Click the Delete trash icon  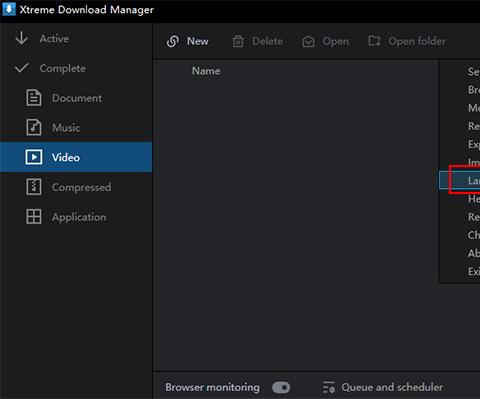point(238,41)
